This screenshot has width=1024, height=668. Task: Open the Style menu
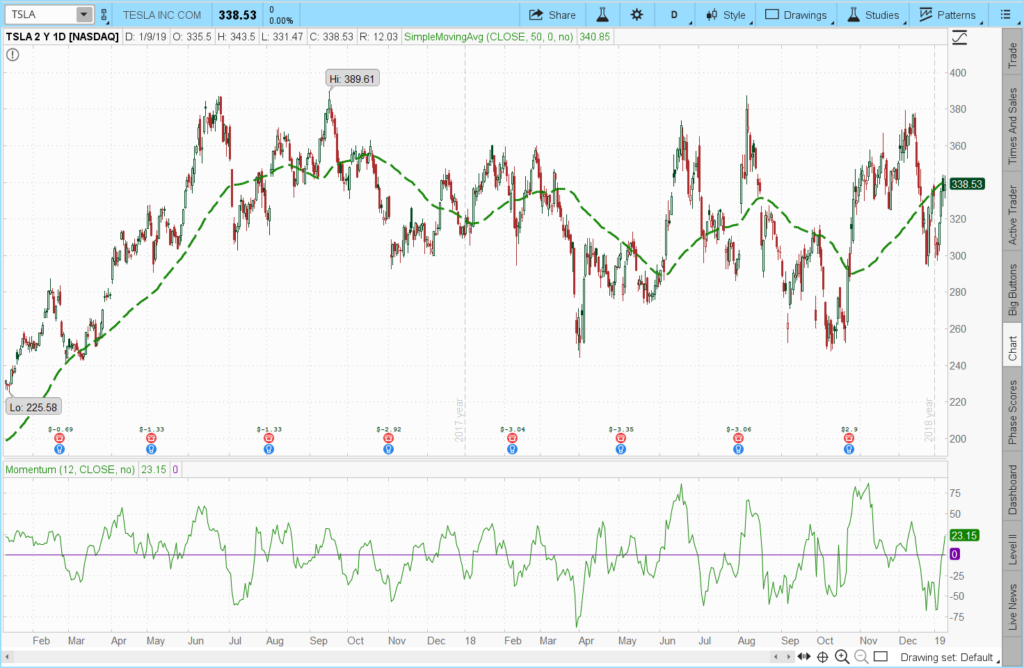[x=725, y=15]
